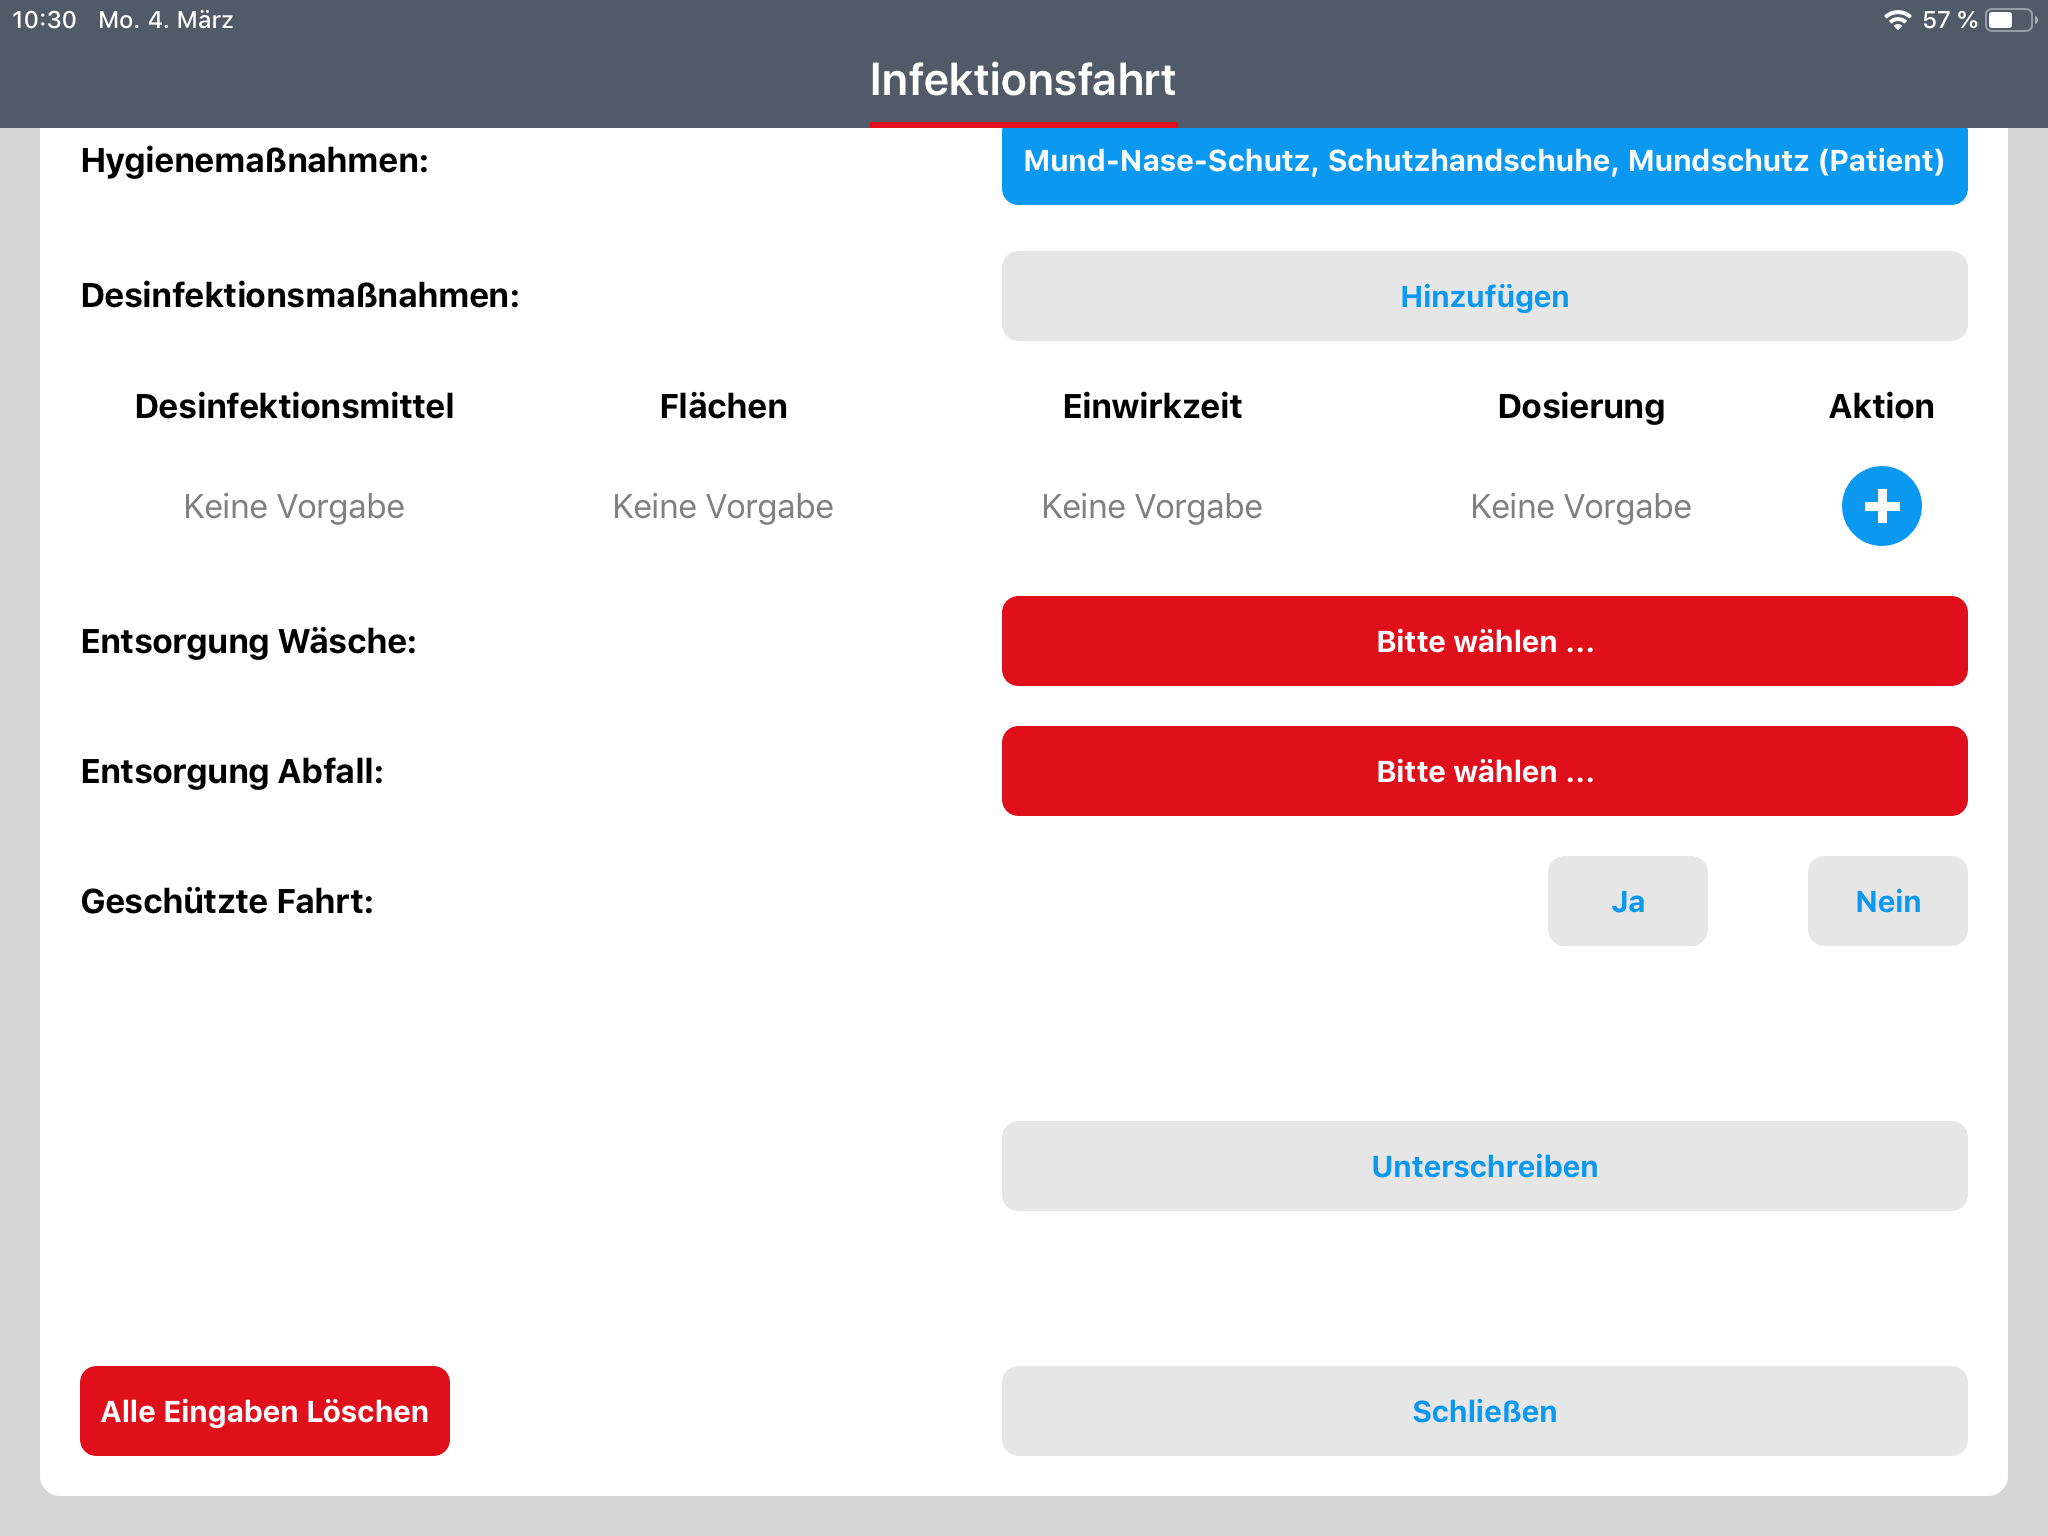Image resolution: width=2048 pixels, height=1536 pixels.
Task: Tap the Entsorgung Wäsche label
Action: [x=248, y=641]
